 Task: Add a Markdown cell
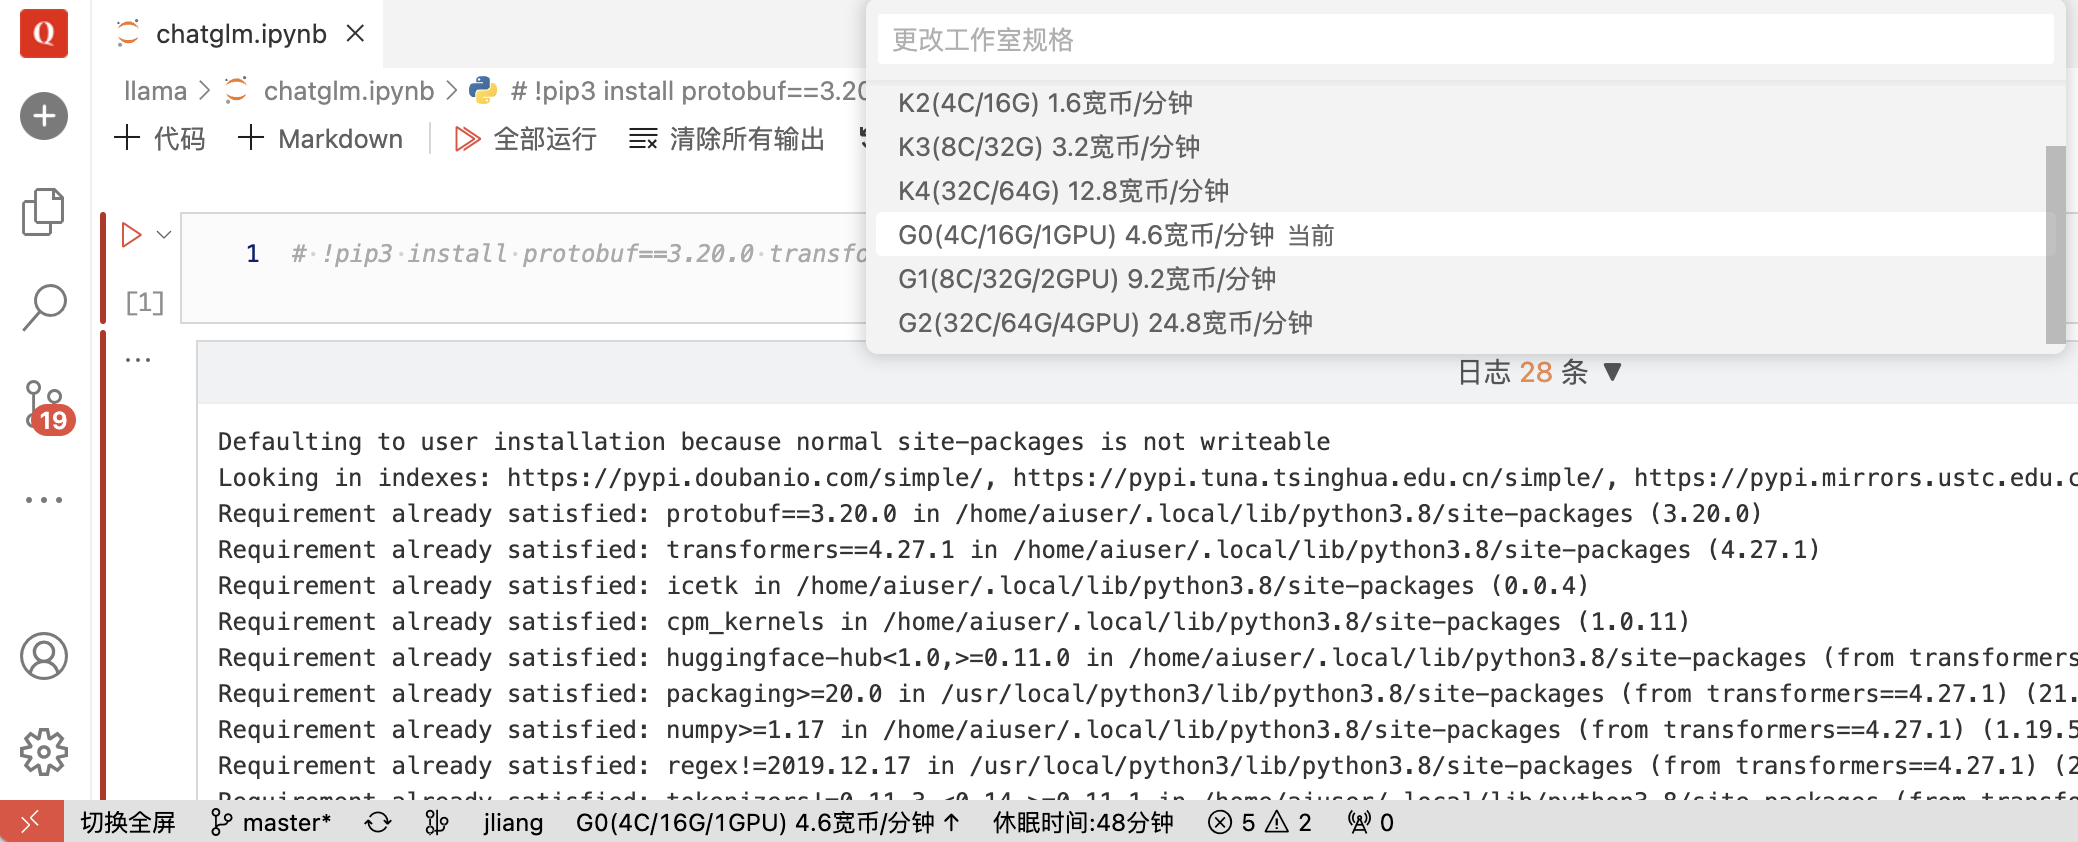(x=320, y=139)
